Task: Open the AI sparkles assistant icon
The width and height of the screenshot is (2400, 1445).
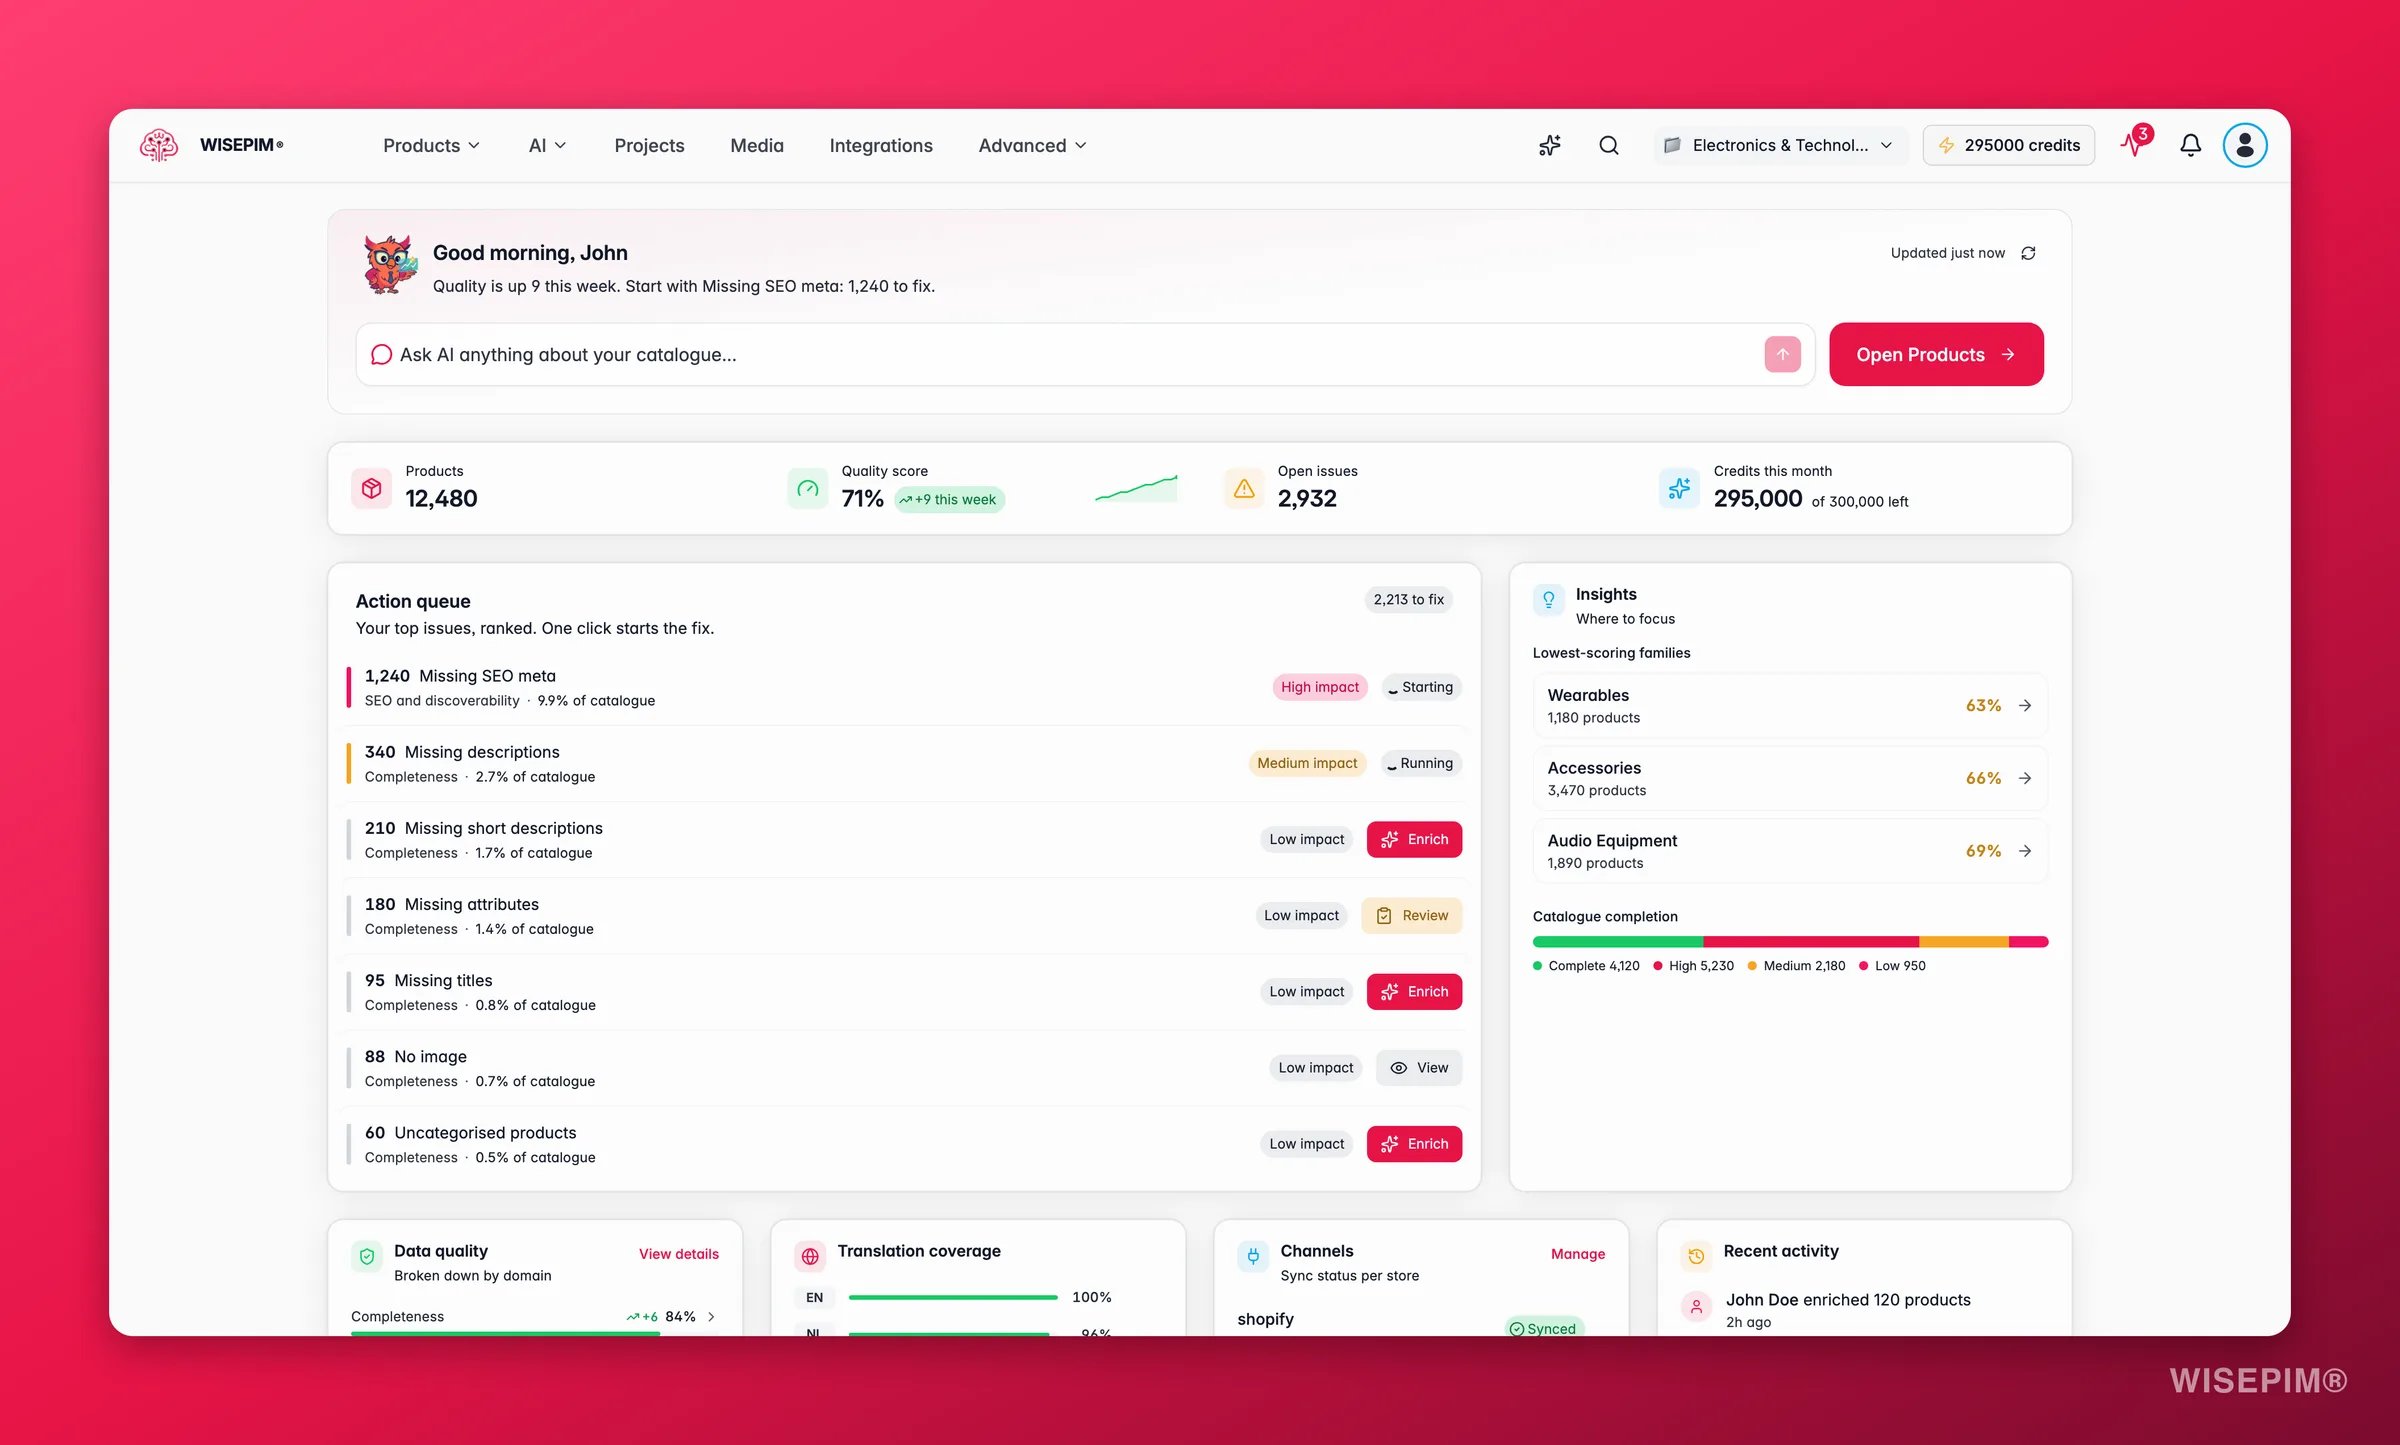Action: [x=1549, y=145]
